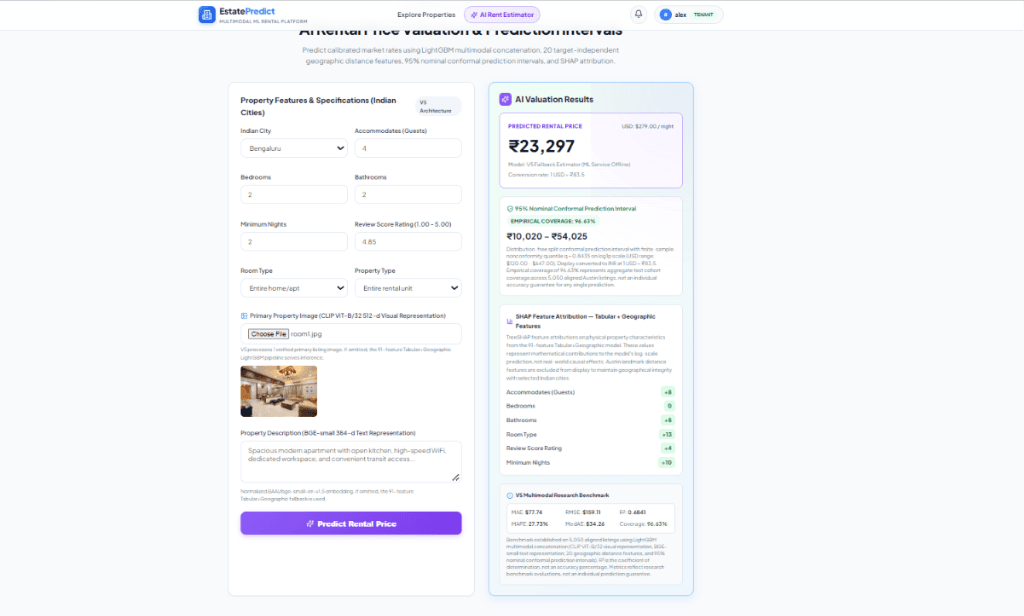Focus the Accommodates (Guests) field
Image resolution: width=1024 pixels, height=616 pixels.
tap(408, 148)
